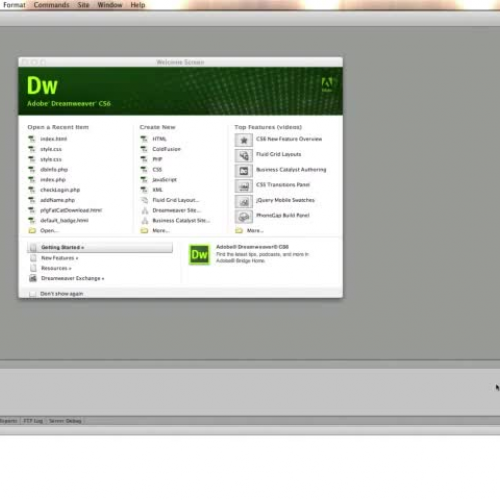Open the Commands menu
Viewport: 500px width, 500px height.
(x=51, y=5)
